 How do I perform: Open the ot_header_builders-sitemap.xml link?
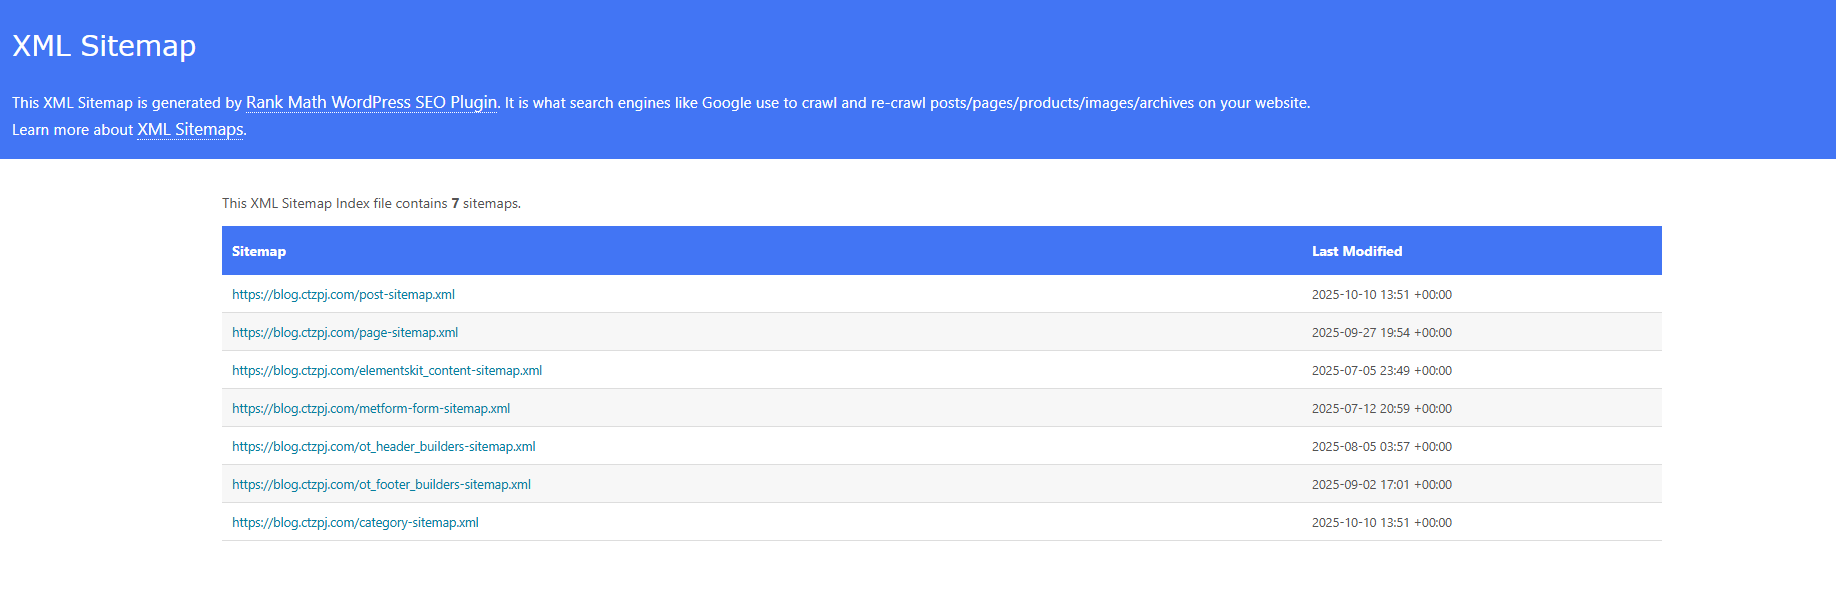coord(383,447)
